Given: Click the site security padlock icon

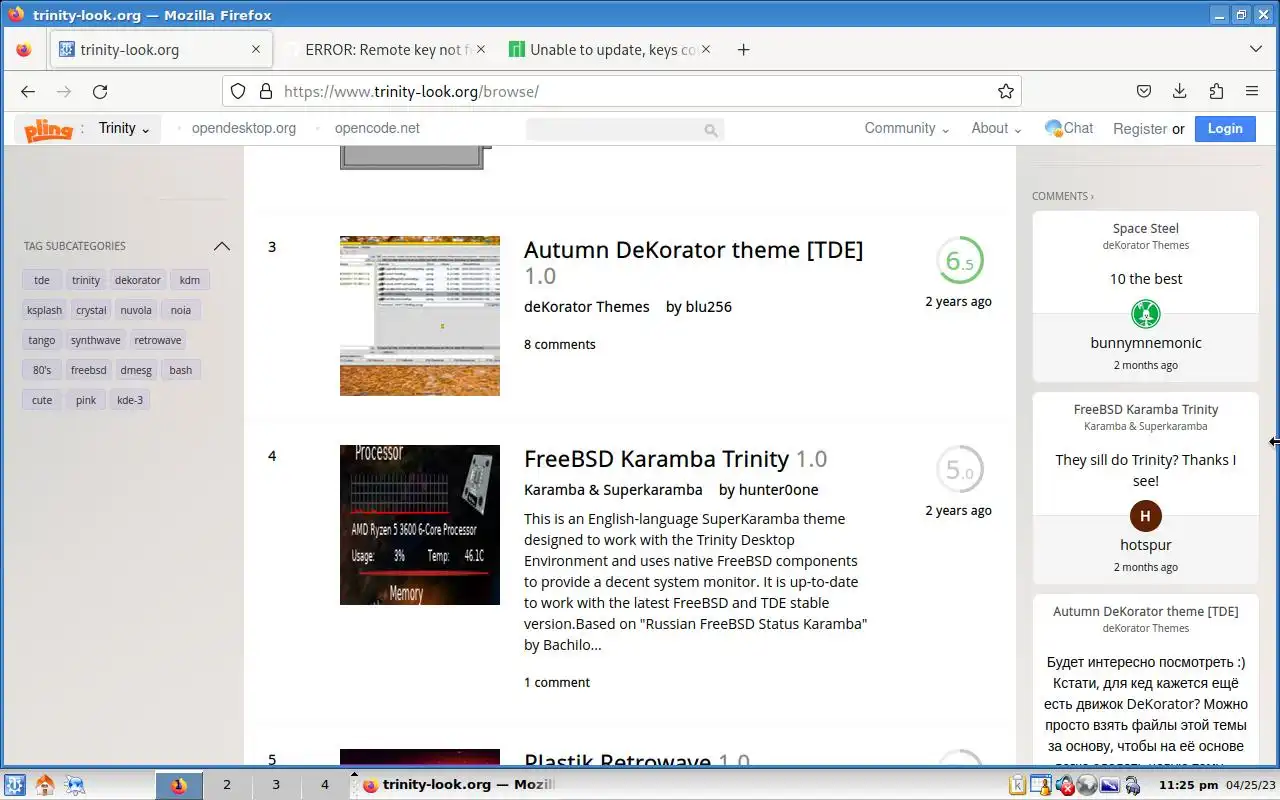Looking at the screenshot, I should [x=266, y=91].
